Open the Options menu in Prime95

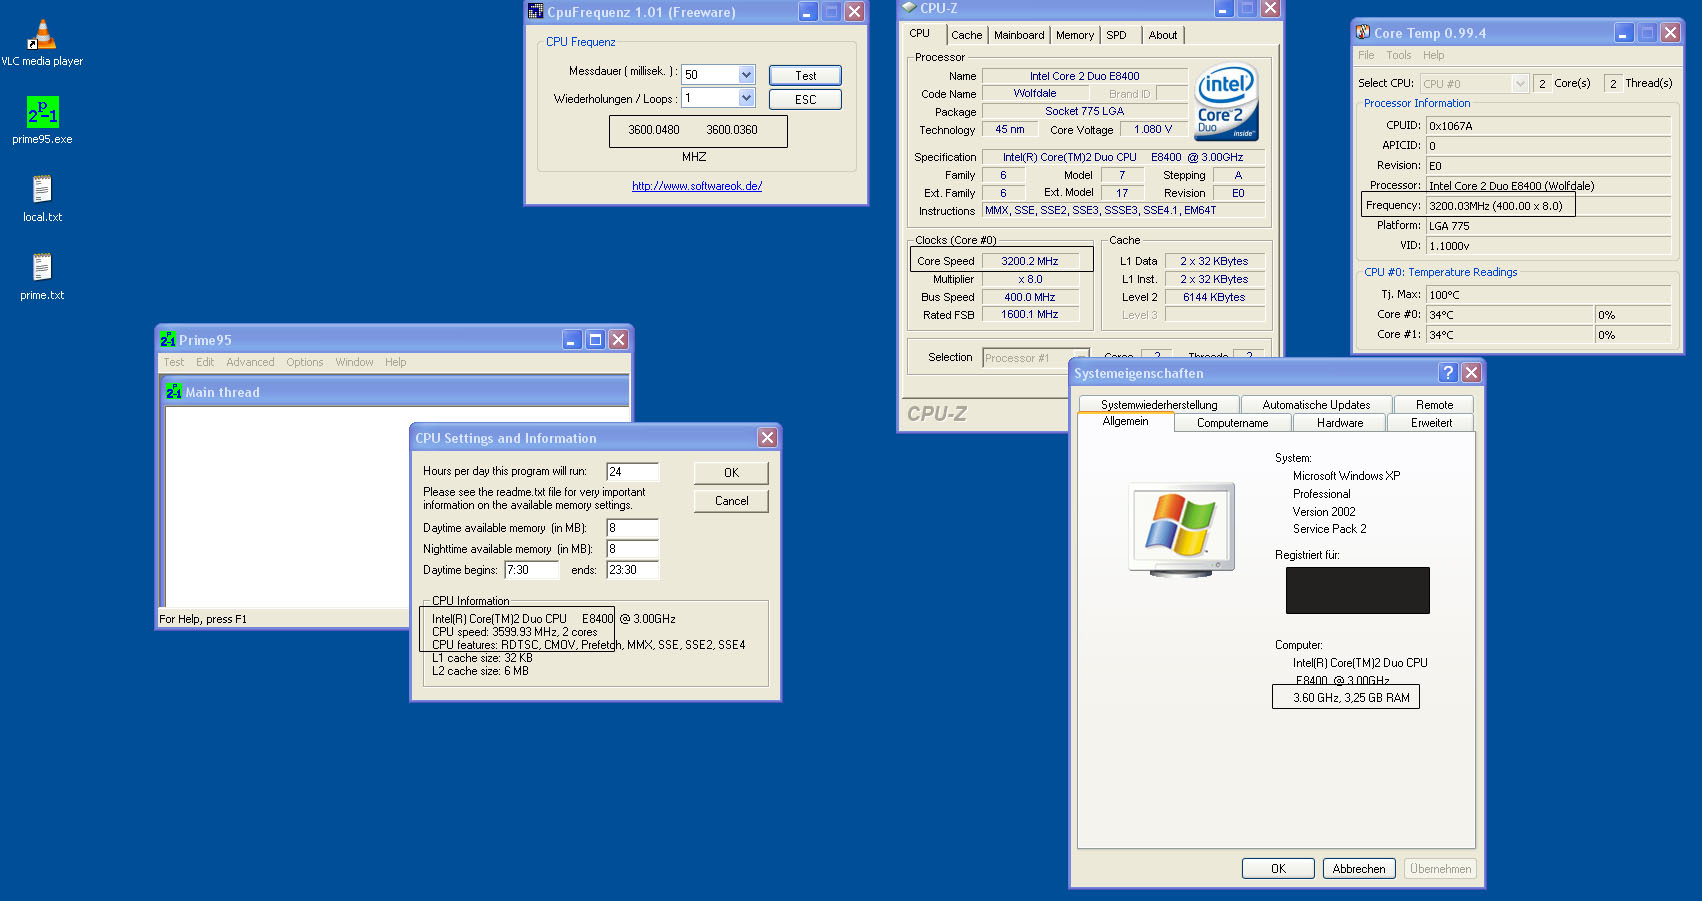pyautogui.click(x=305, y=363)
